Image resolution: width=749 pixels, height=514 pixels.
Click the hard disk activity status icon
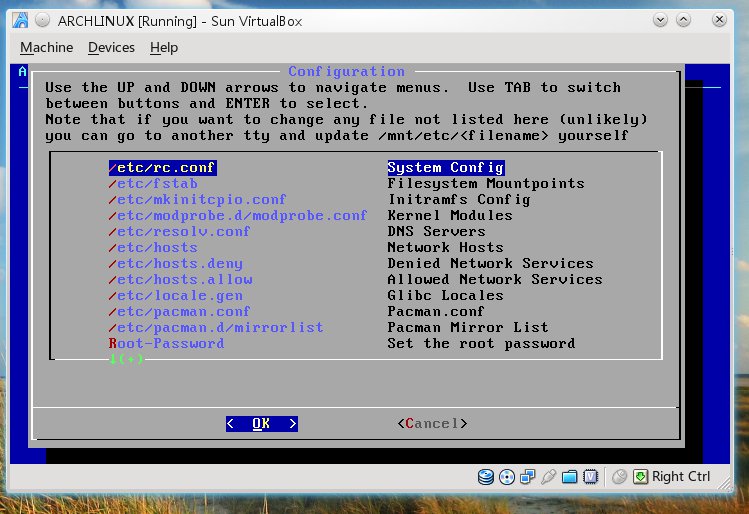[x=486, y=476]
